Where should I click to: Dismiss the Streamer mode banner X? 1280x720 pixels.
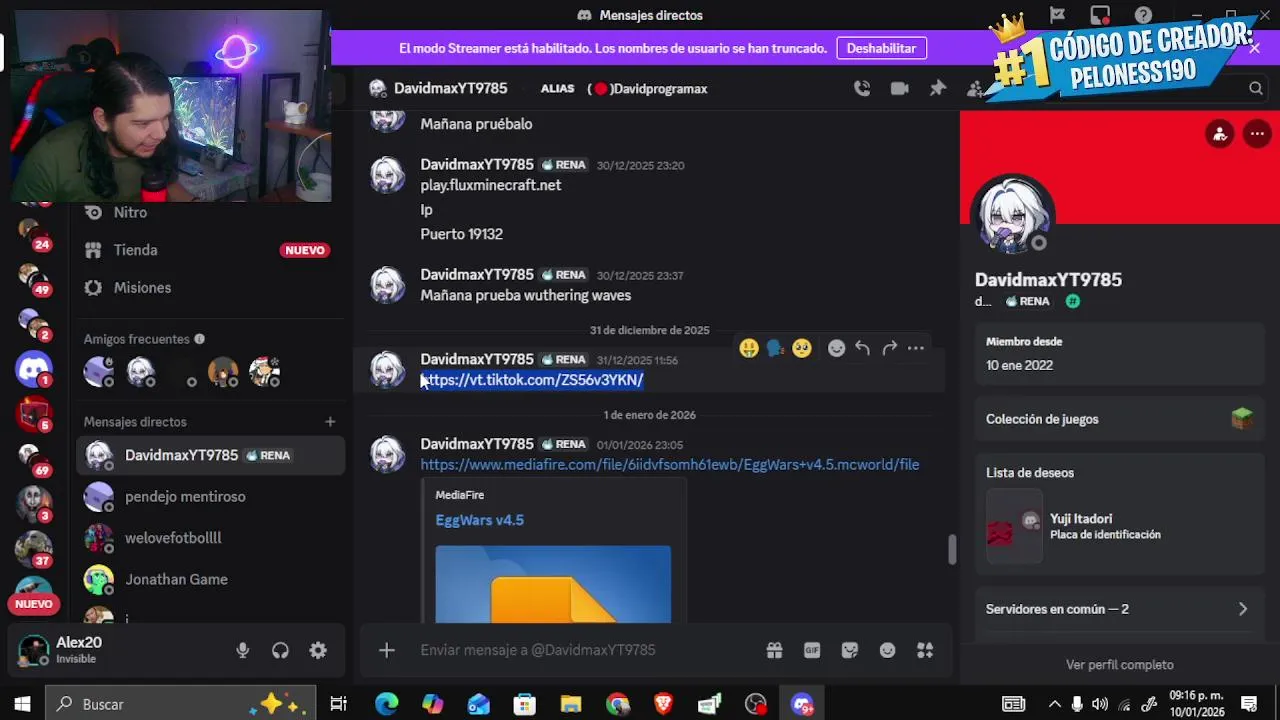[x=1254, y=48]
